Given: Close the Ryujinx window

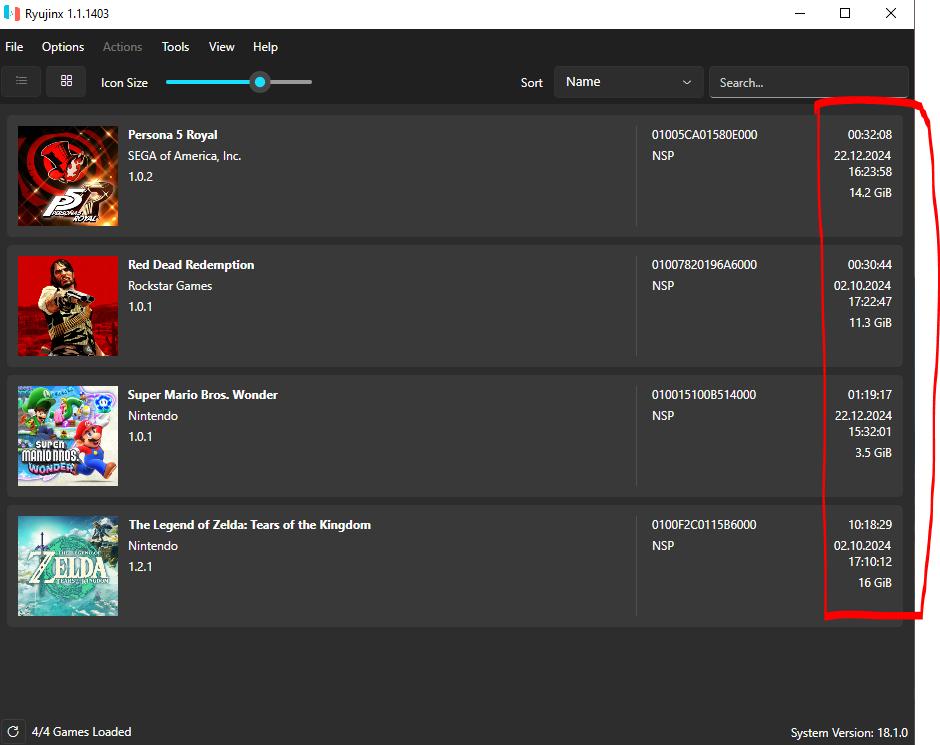Looking at the screenshot, I should (891, 13).
